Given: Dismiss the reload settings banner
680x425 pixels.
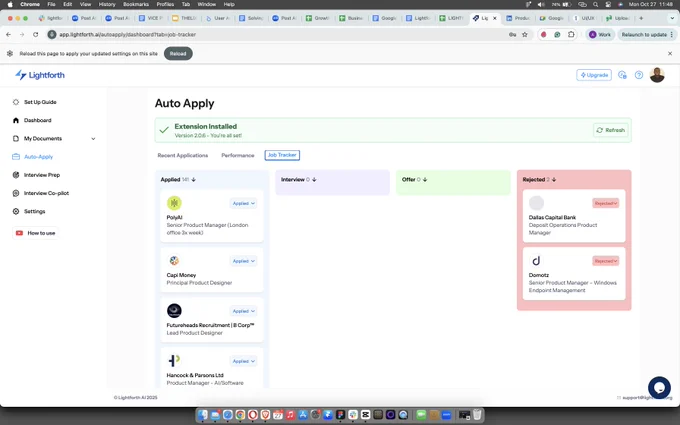Looking at the screenshot, I should (x=670, y=53).
